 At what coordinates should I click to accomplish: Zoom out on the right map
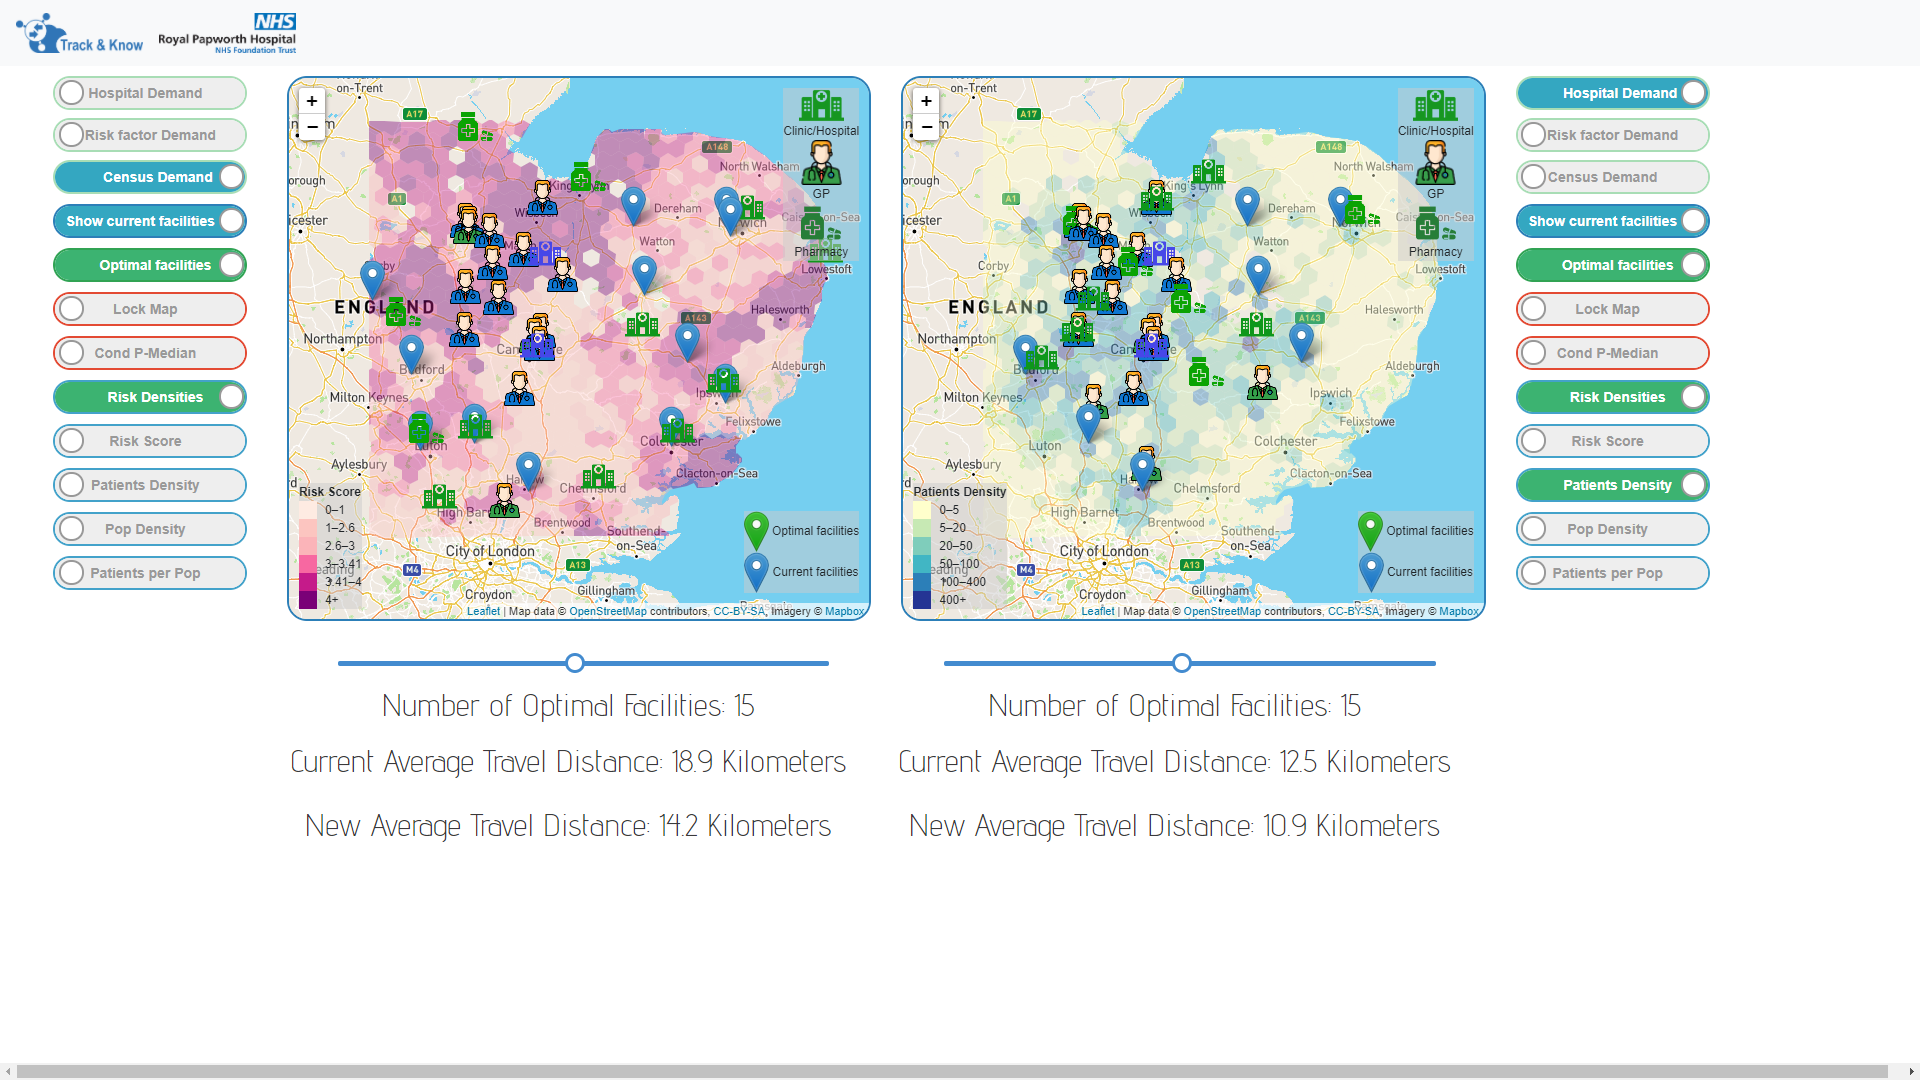pyautogui.click(x=926, y=127)
